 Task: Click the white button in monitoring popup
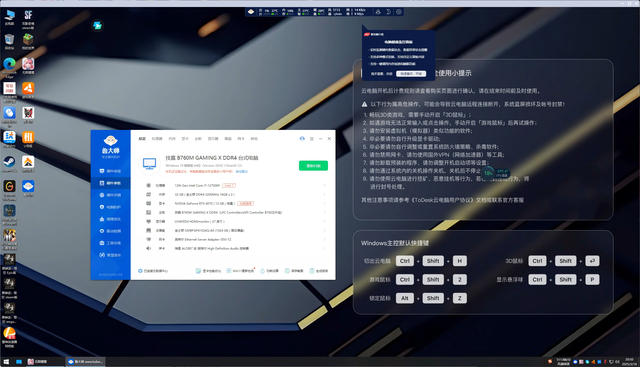[411, 74]
